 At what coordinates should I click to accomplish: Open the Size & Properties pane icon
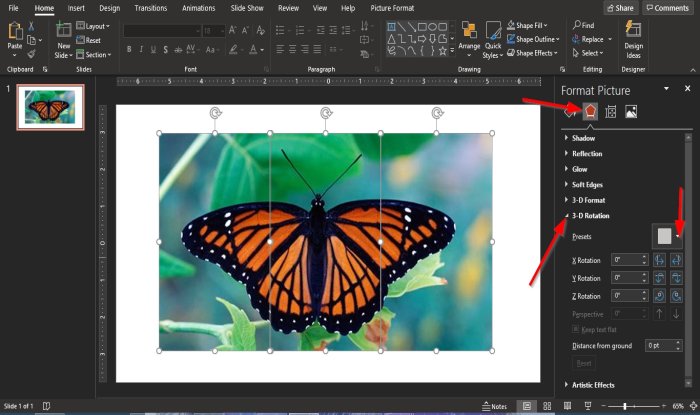(x=611, y=112)
